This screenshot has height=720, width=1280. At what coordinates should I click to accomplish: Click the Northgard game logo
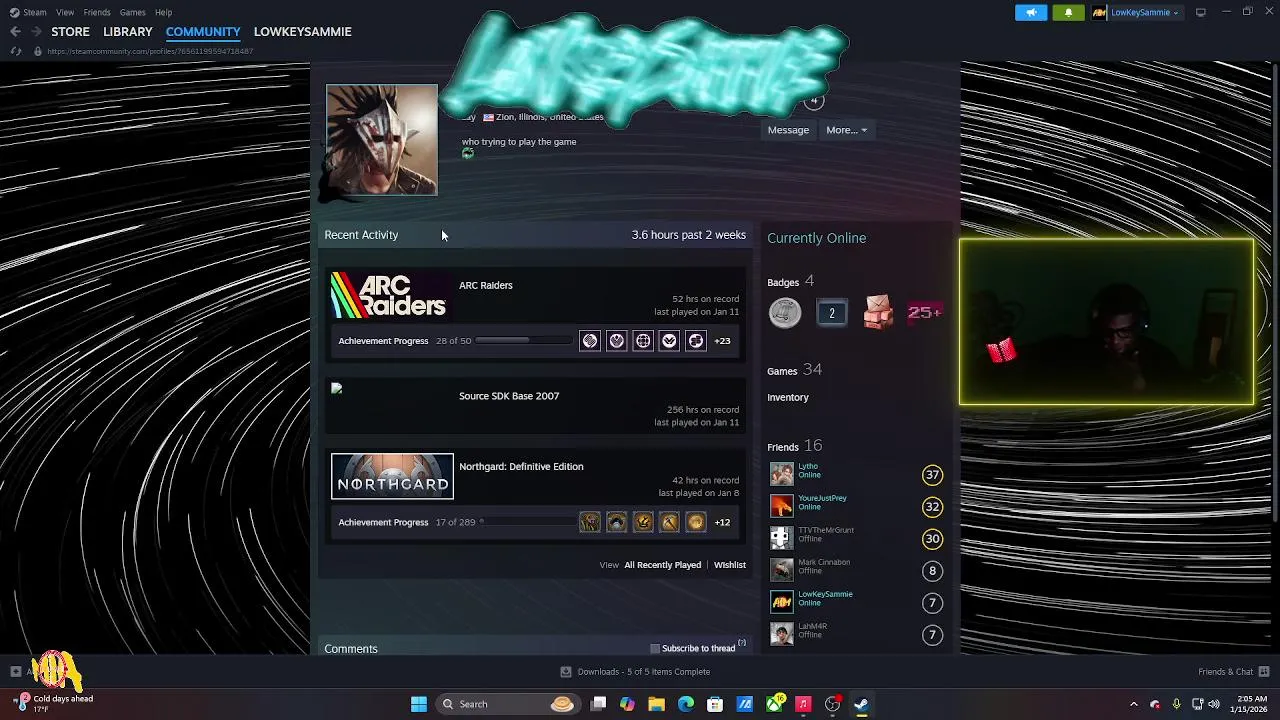(x=392, y=476)
